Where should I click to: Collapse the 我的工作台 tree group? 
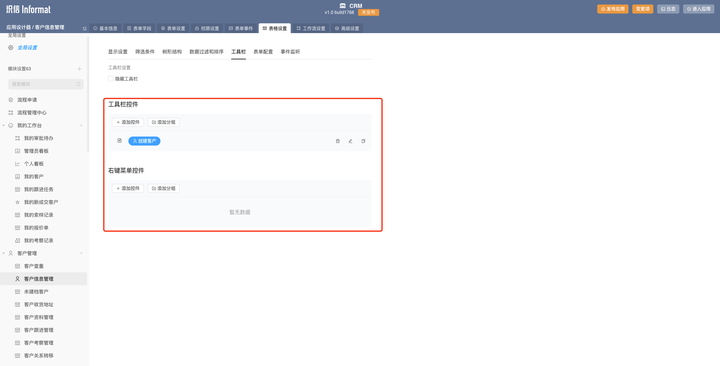click(x=4, y=125)
